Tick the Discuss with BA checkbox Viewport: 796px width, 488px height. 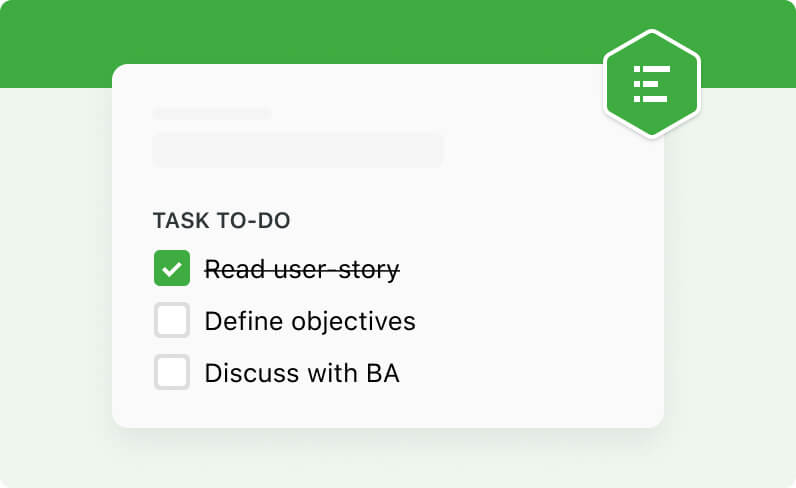(x=172, y=372)
